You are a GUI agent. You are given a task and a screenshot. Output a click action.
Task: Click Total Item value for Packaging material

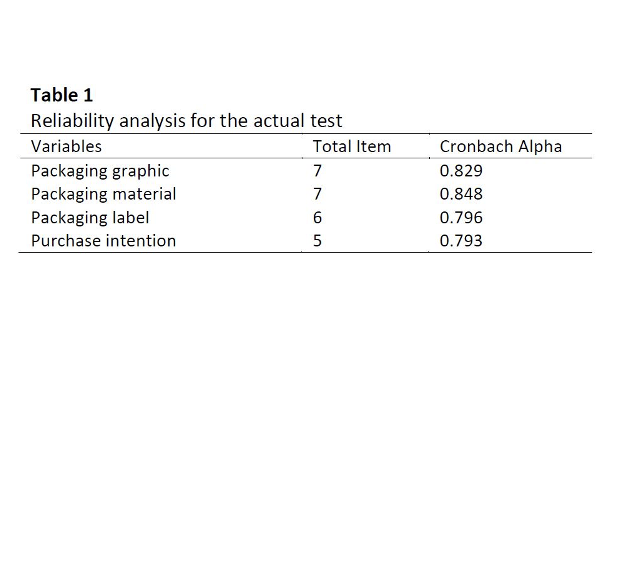[318, 194]
